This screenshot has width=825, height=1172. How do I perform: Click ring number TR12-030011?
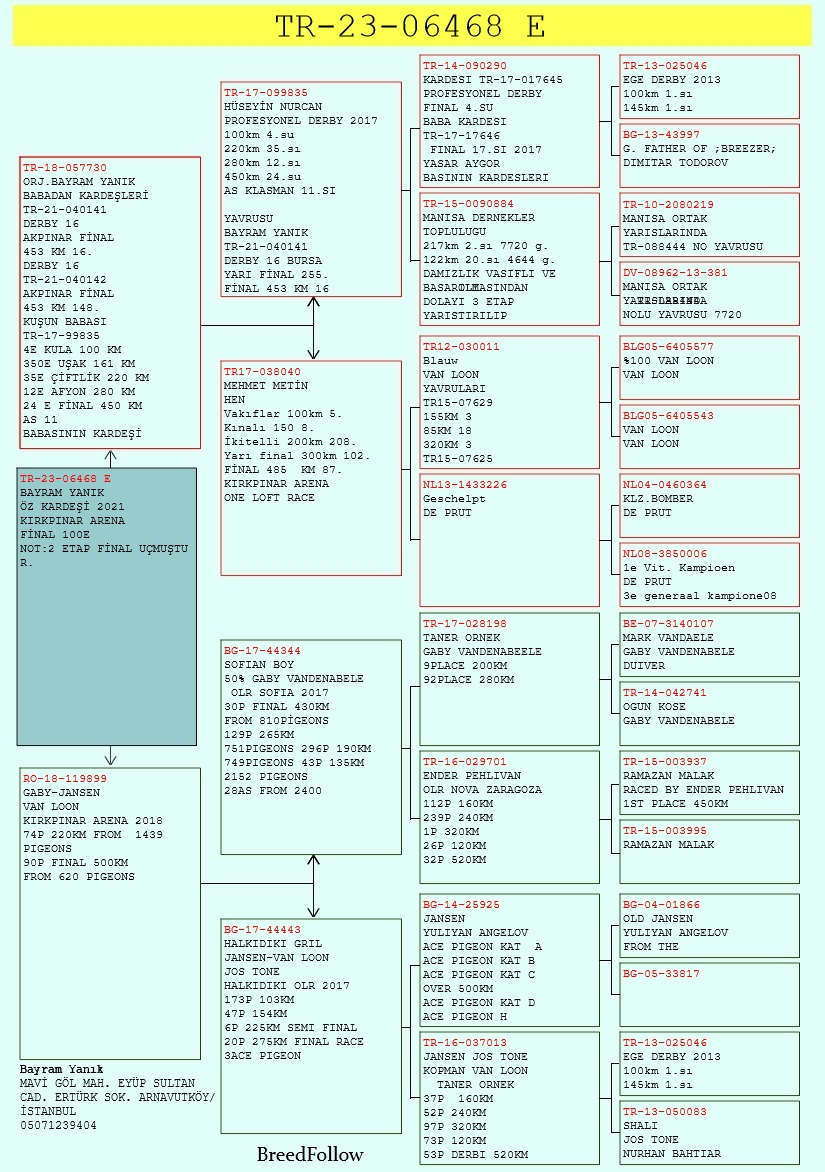point(461,346)
